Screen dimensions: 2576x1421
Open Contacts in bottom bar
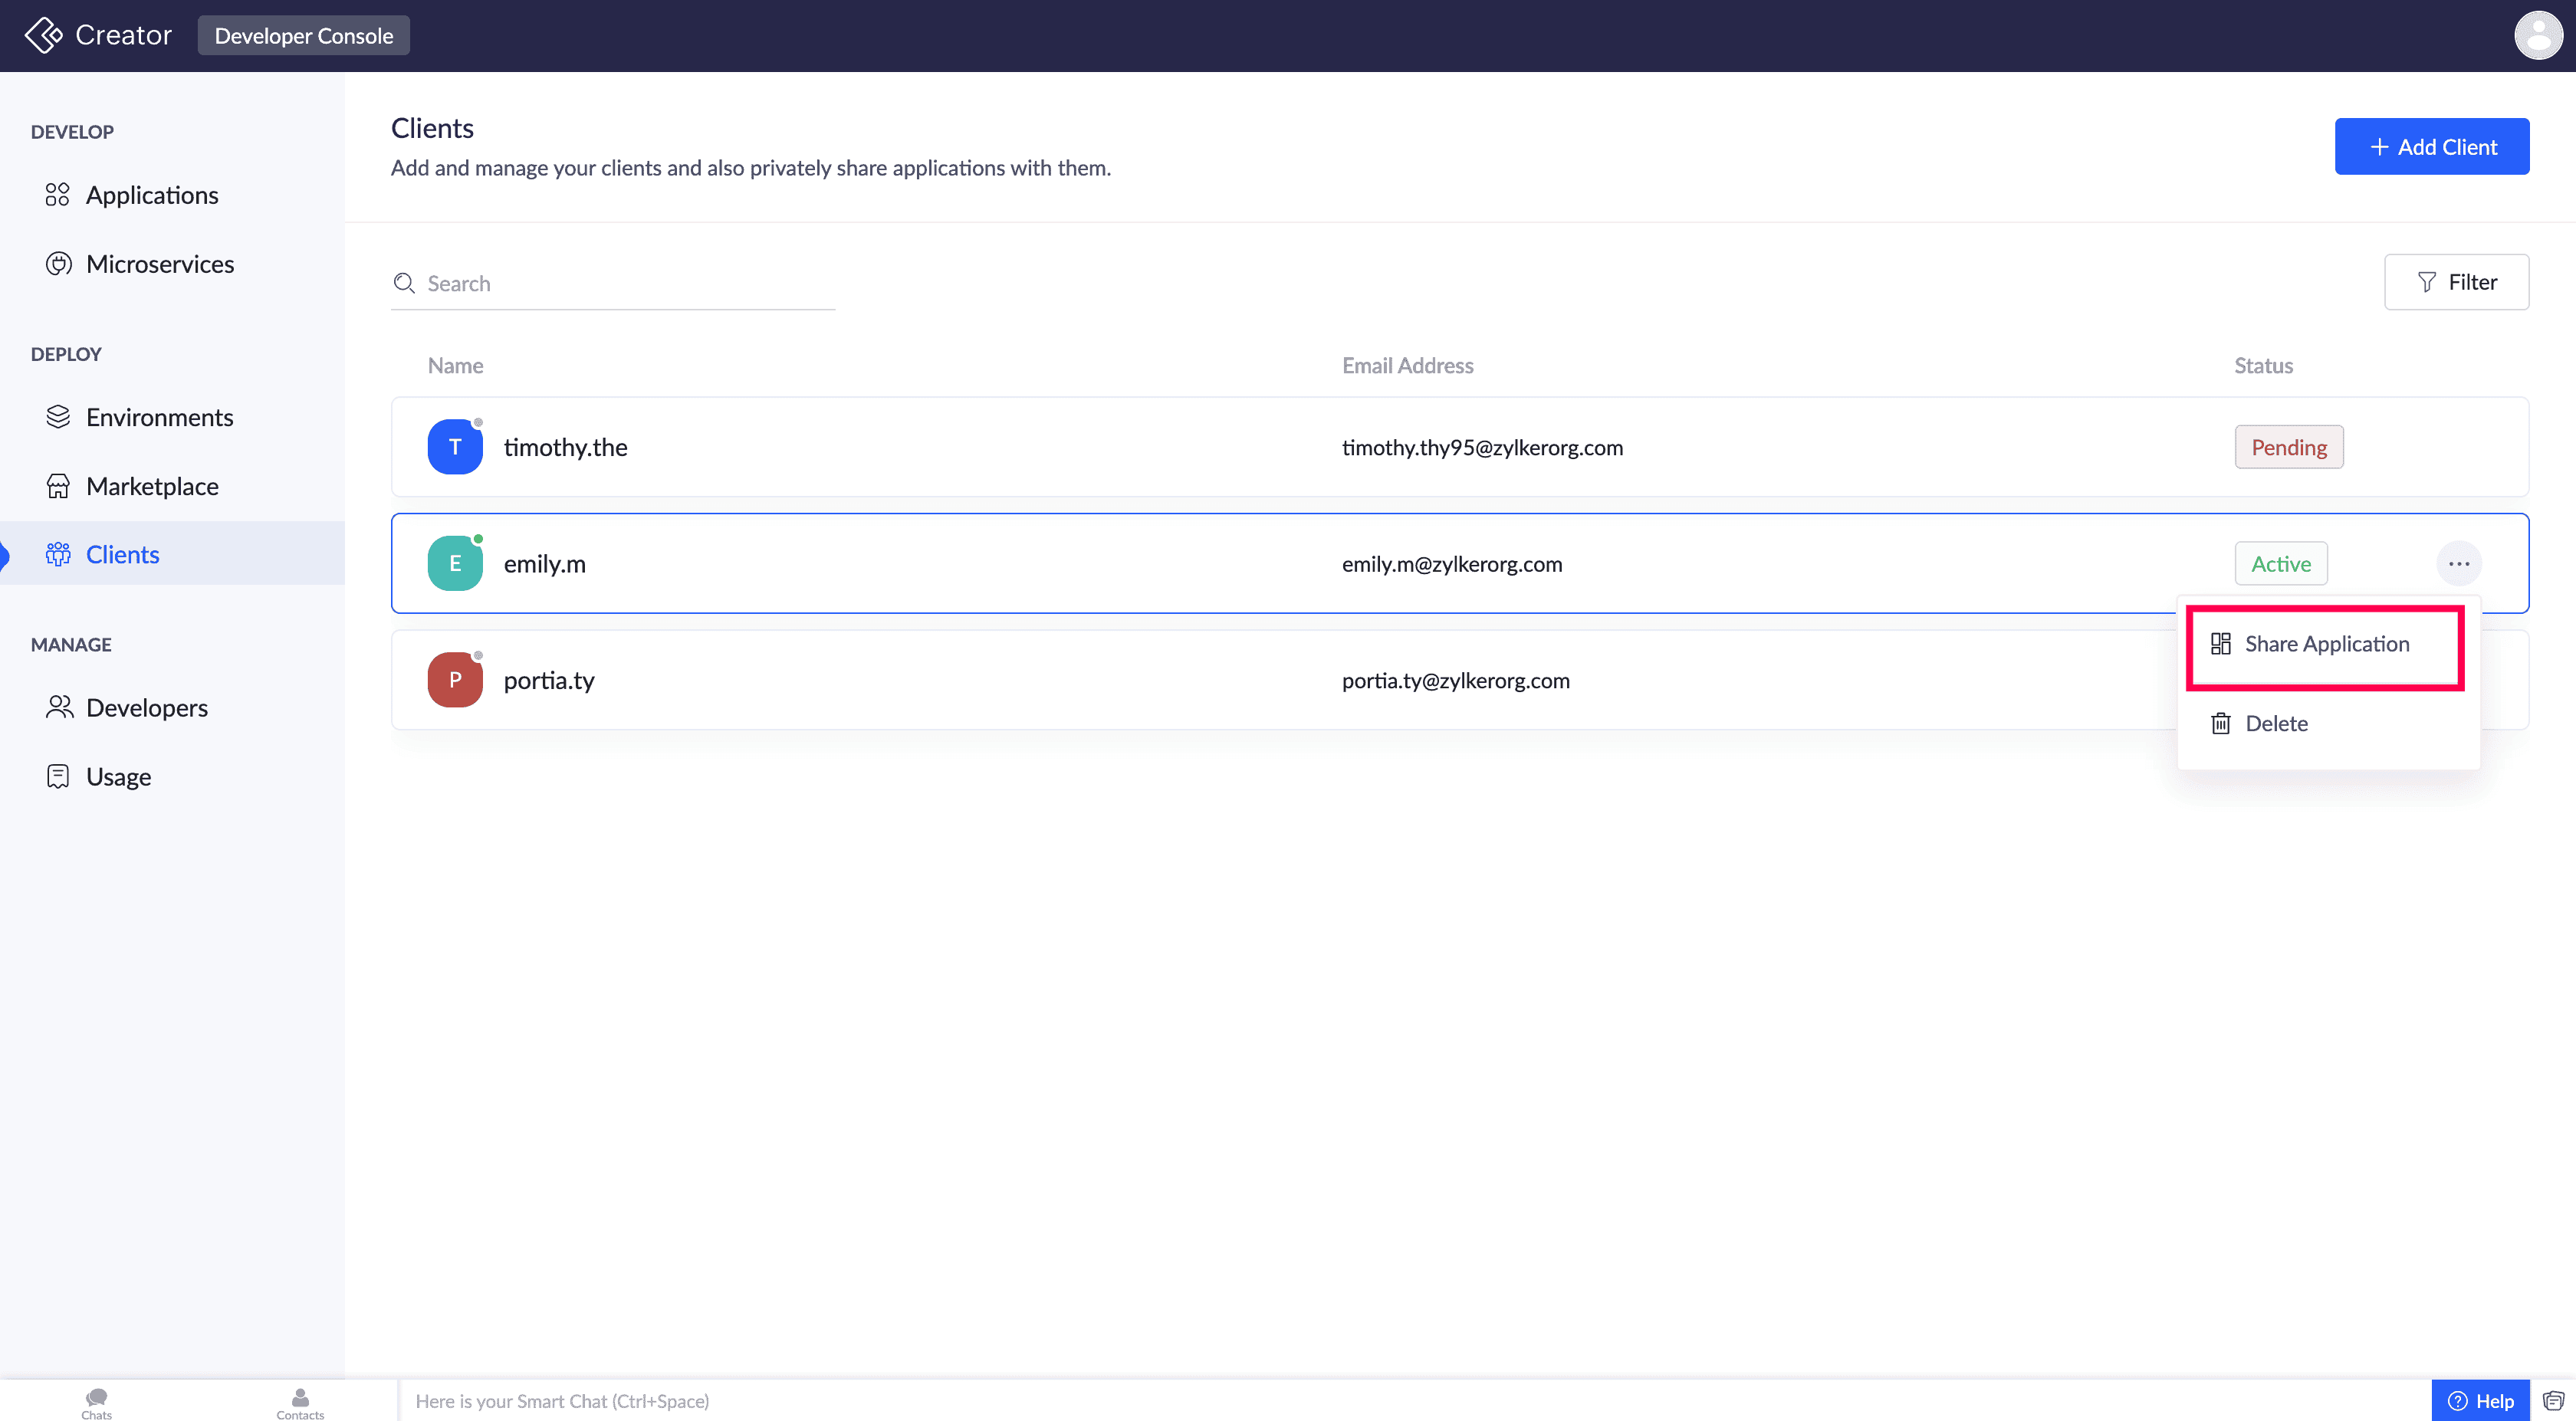pos(300,1402)
